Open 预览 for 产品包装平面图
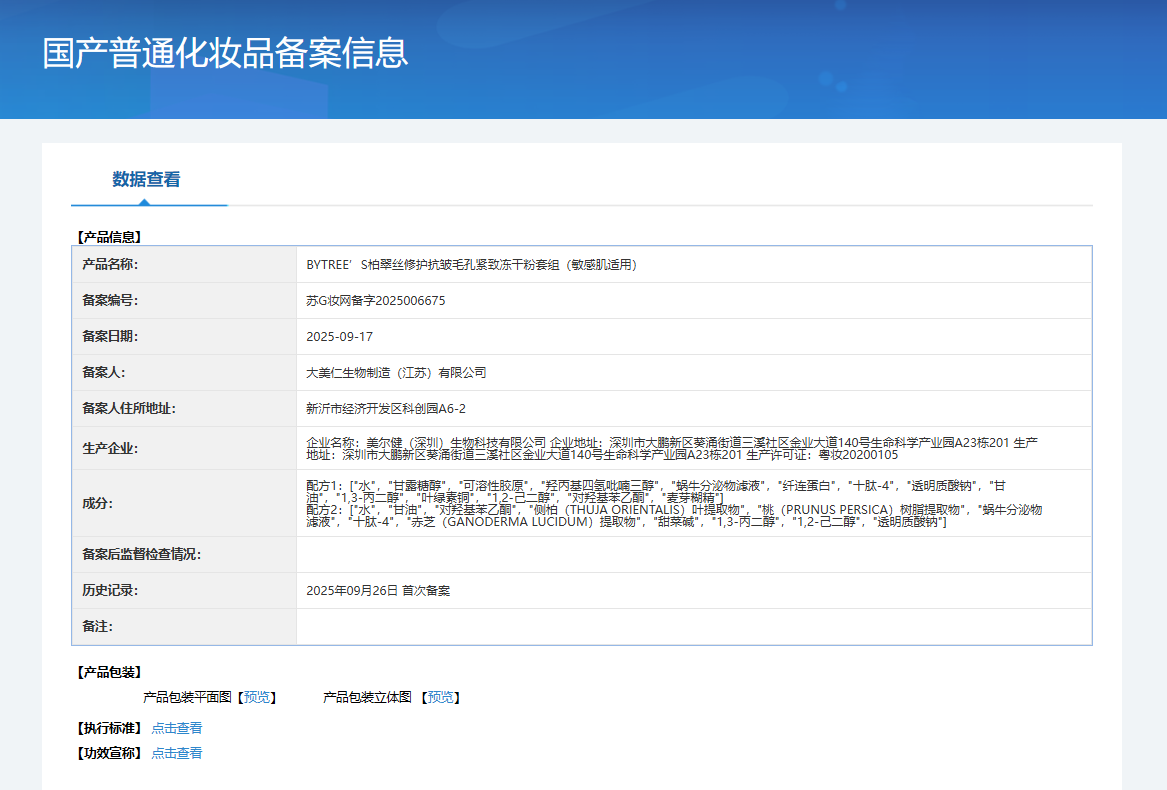Image resolution: width=1167 pixels, height=790 pixels. pos(257,697)
